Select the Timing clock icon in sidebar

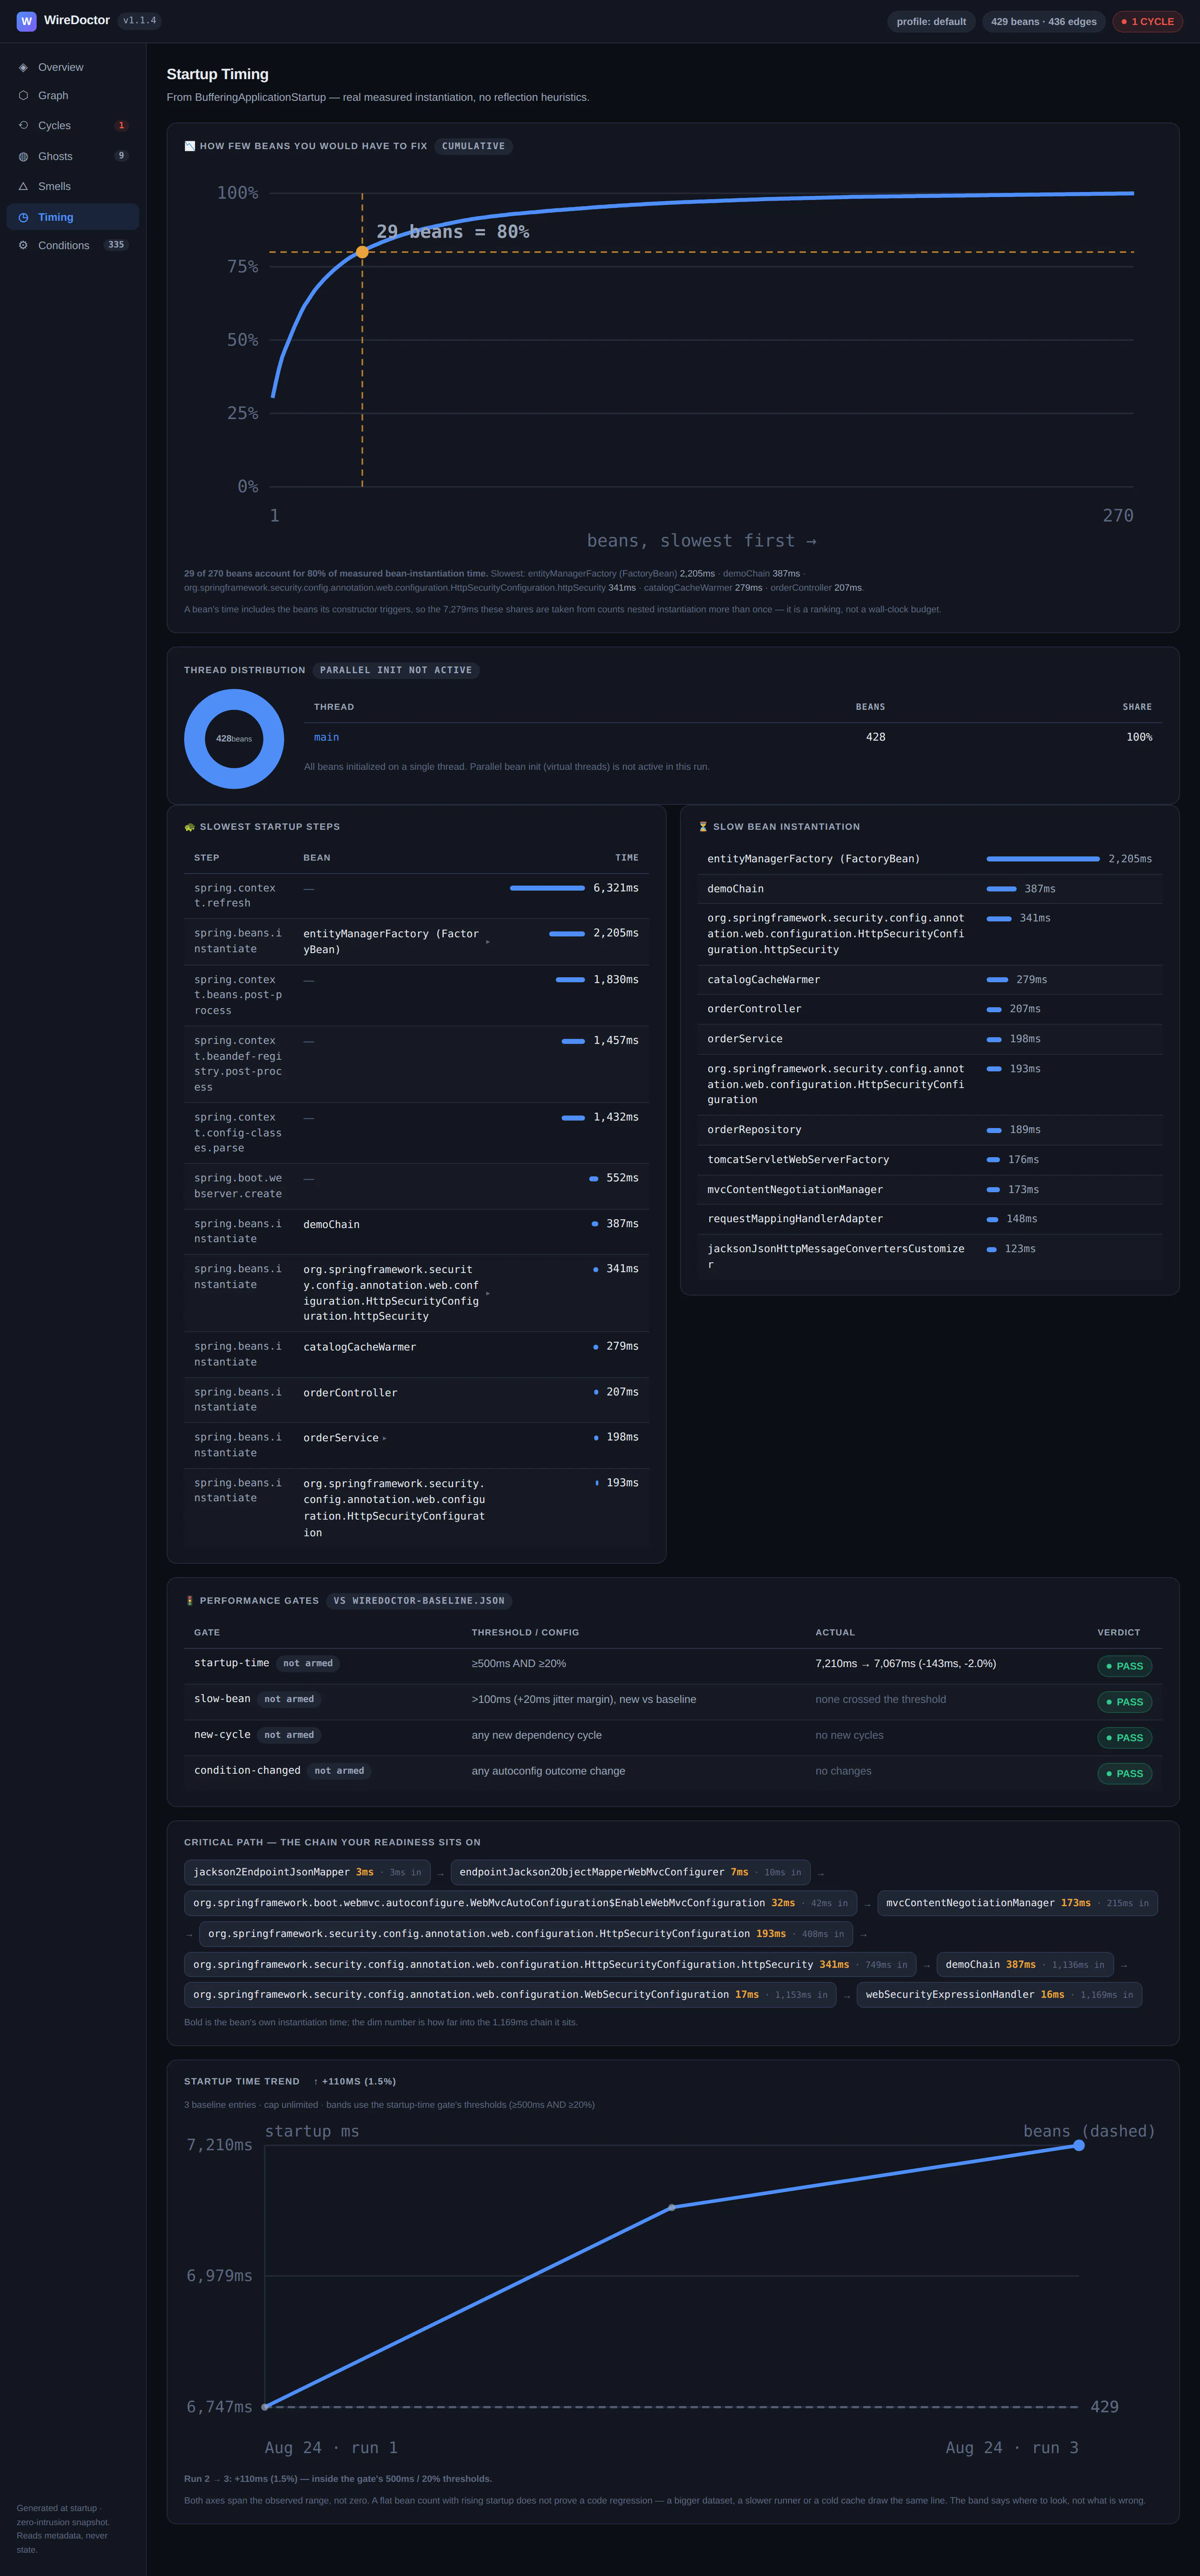pos(23,217)
